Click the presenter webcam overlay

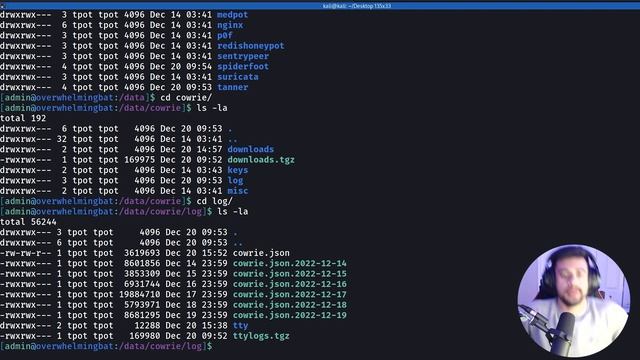coord(573,301)
